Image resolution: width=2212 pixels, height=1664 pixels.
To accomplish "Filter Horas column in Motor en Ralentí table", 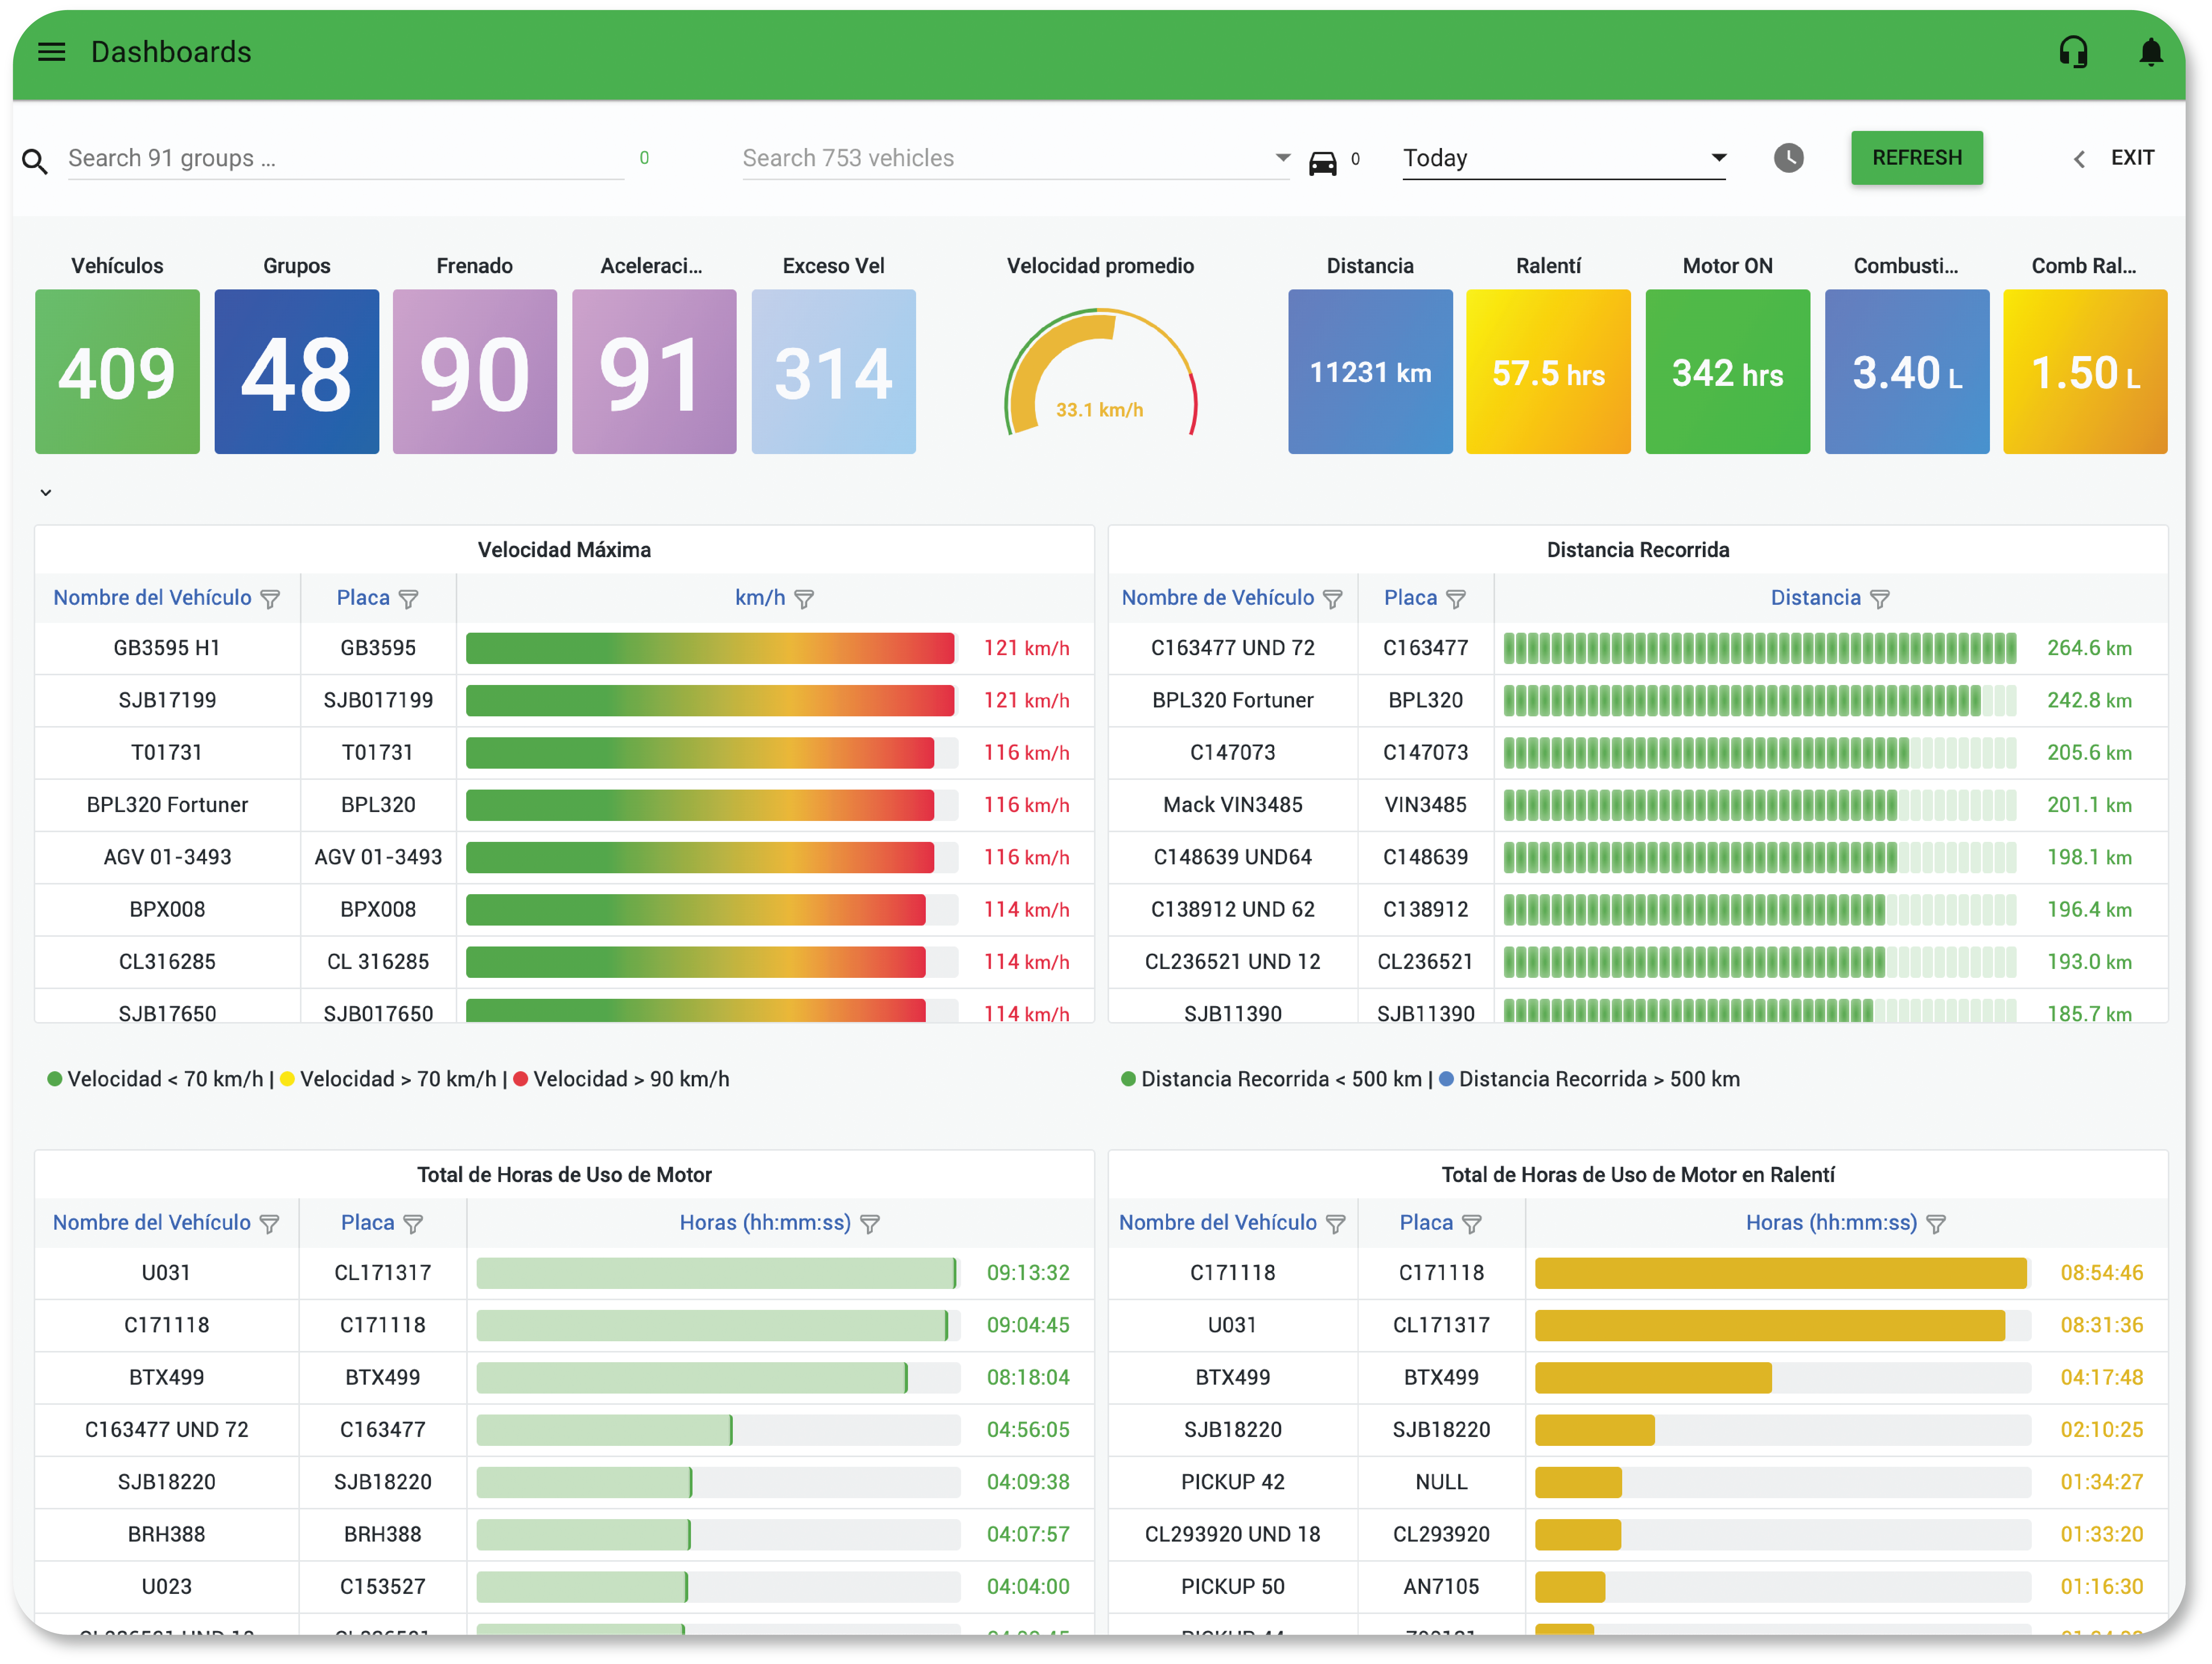I will coord(1936,1224).
